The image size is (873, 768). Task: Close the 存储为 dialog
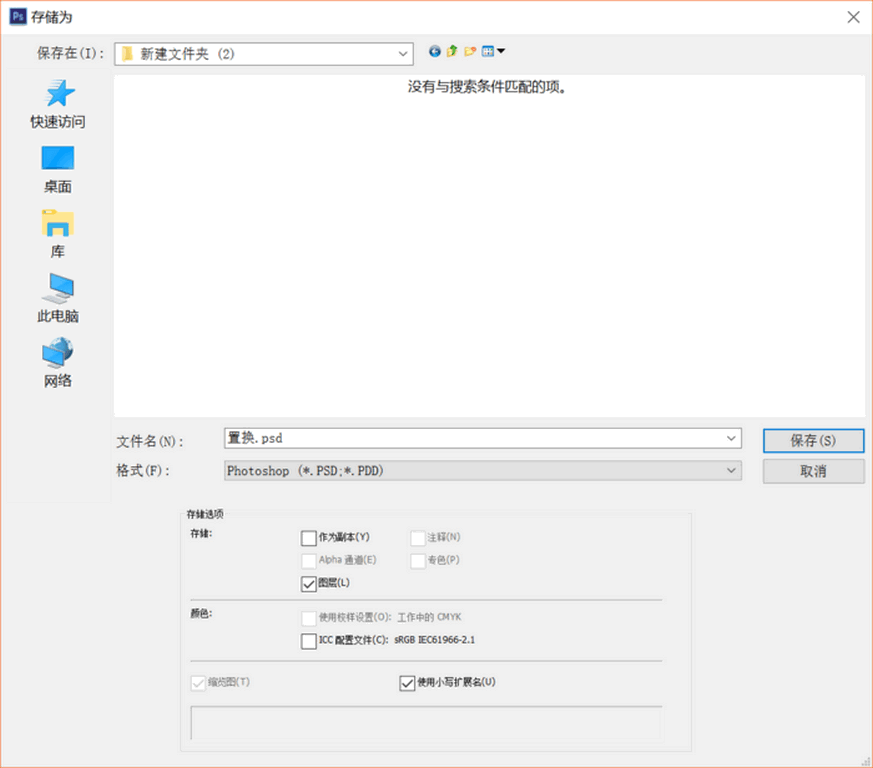[x=853, y=17]
